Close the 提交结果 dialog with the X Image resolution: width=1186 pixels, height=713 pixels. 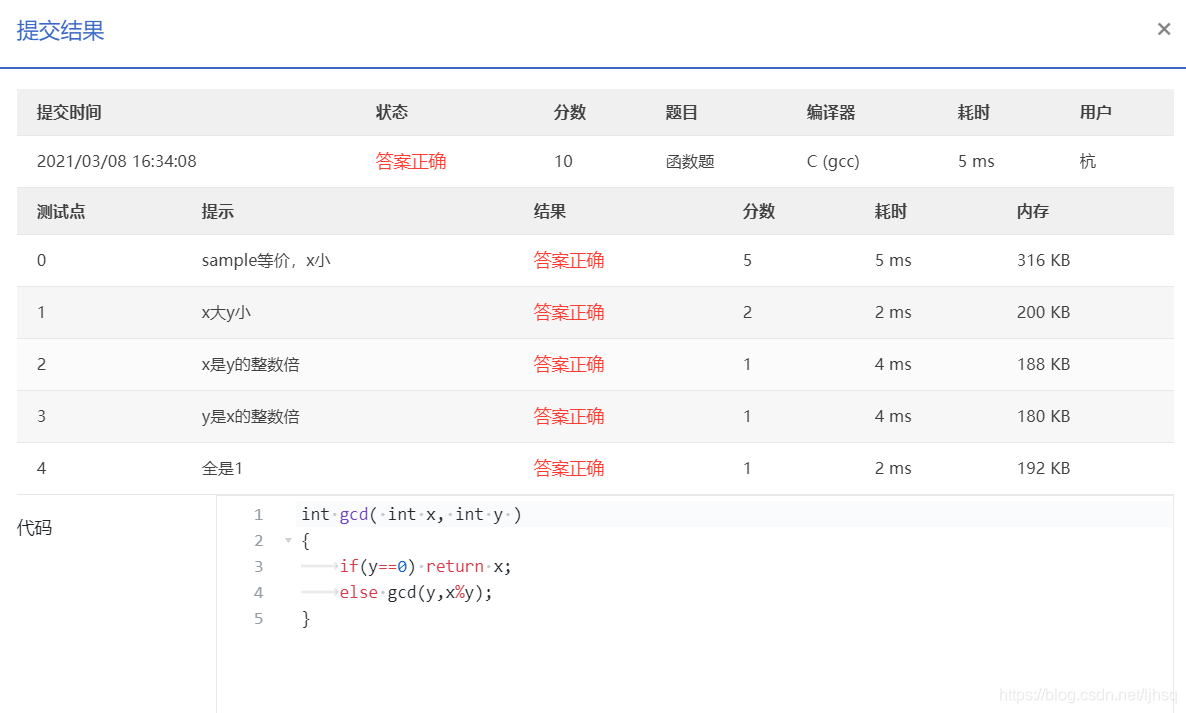1163,29
